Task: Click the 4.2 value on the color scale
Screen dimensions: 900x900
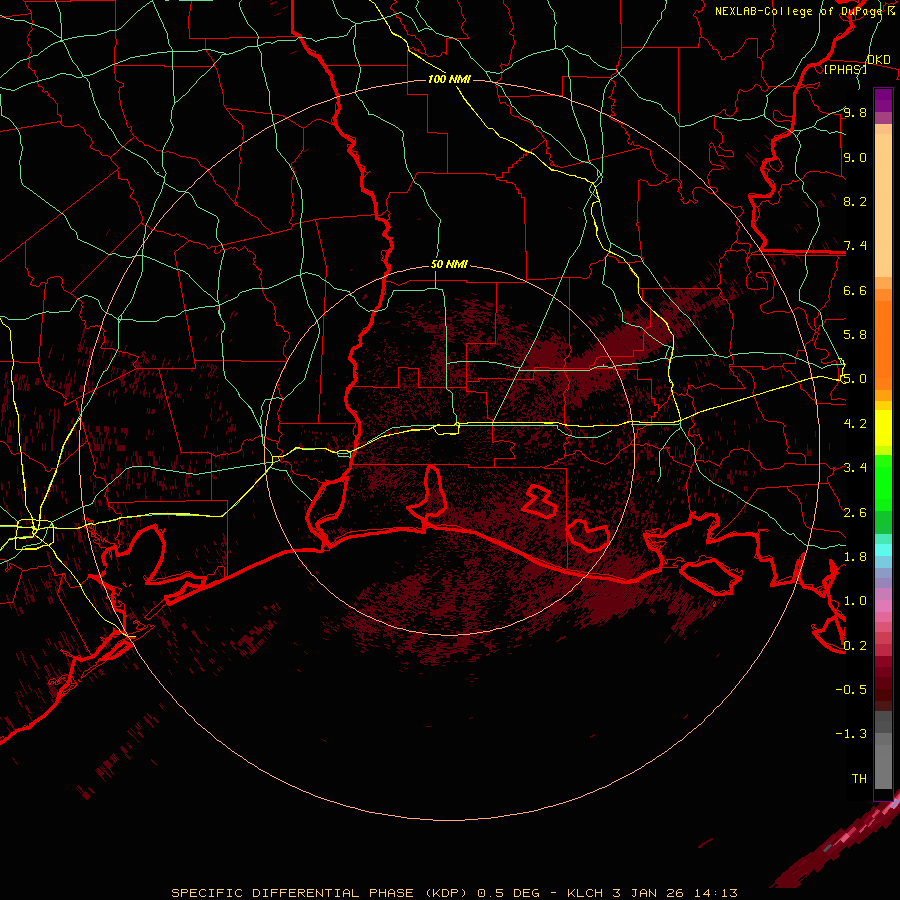Action: point(855,424)
